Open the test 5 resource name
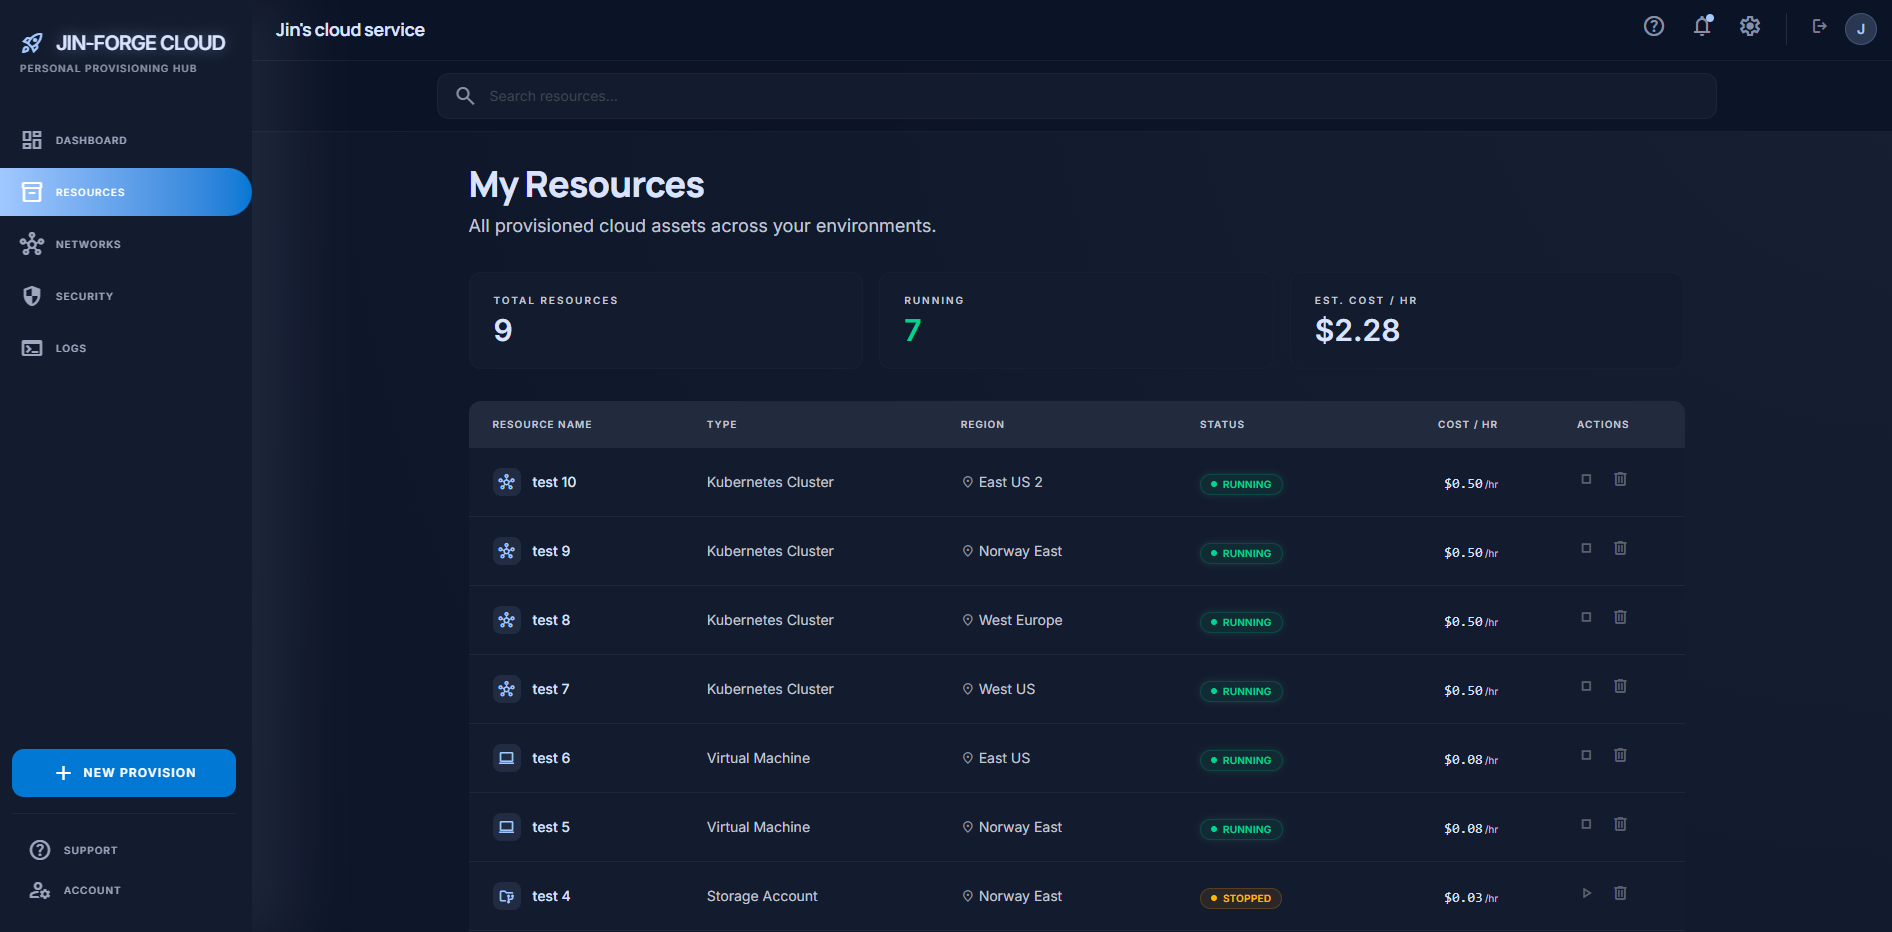The width and height of the screenshot is (1892, 932). tap(551, 827)
